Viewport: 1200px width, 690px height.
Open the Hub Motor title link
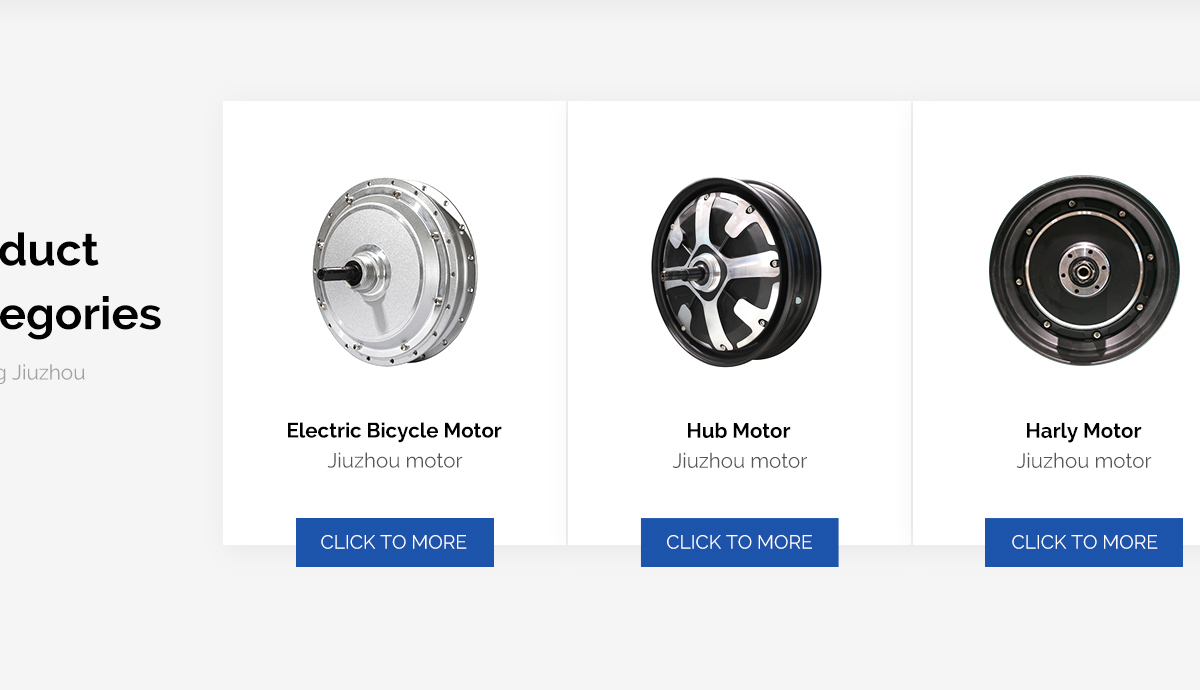pyautogui.click(x=738, y=431)
